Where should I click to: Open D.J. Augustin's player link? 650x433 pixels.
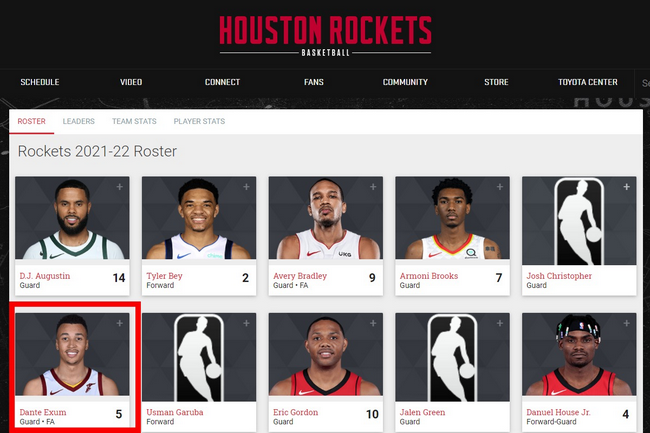point(45,276)
